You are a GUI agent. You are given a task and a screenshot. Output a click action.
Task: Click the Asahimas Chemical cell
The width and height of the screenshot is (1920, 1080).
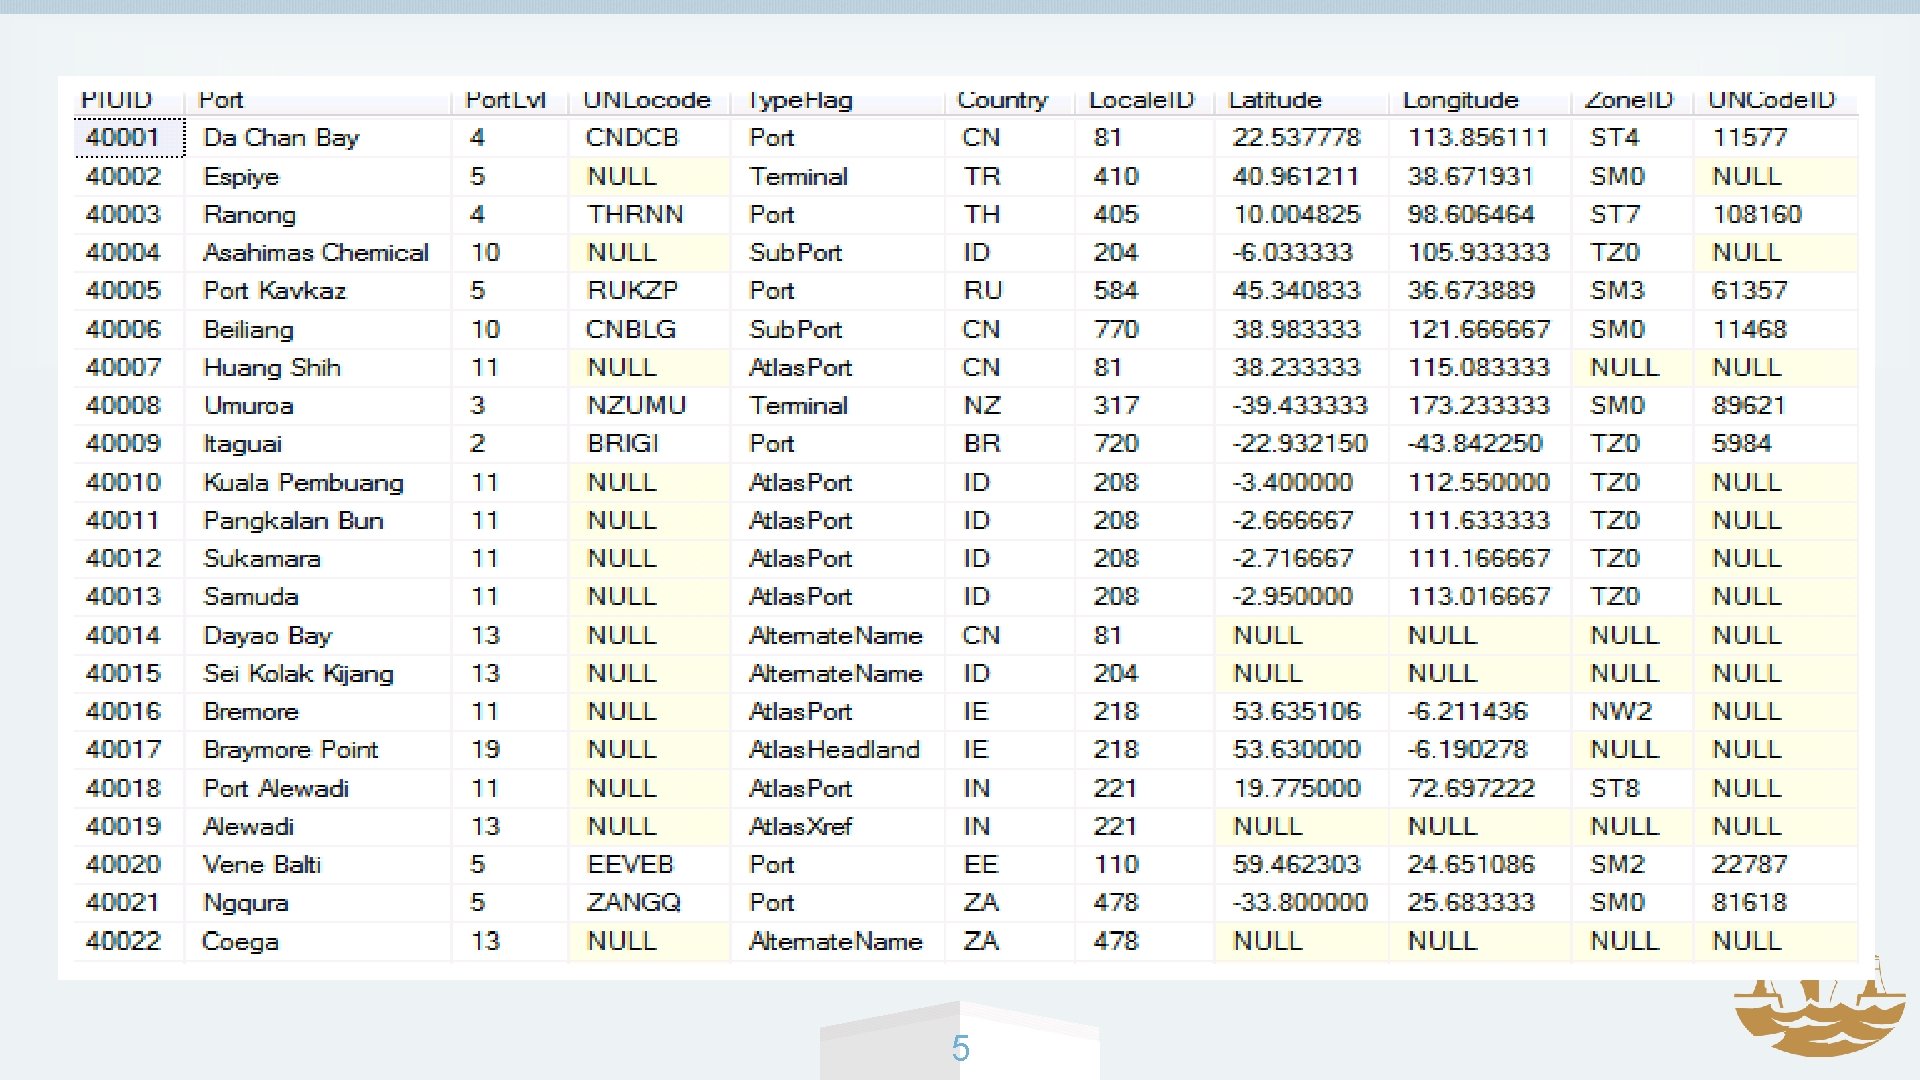(318, 252)
